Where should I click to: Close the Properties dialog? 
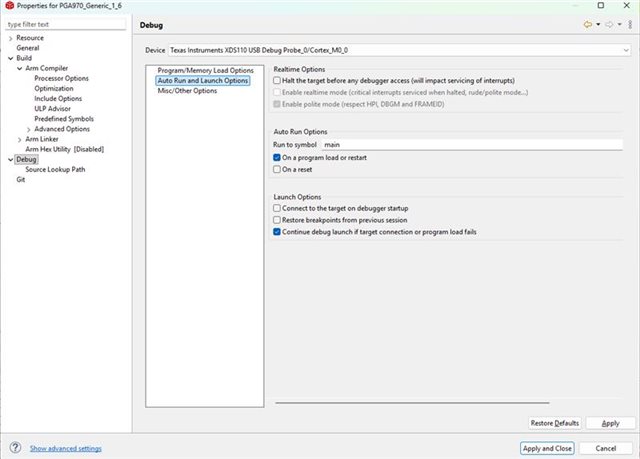627,5
